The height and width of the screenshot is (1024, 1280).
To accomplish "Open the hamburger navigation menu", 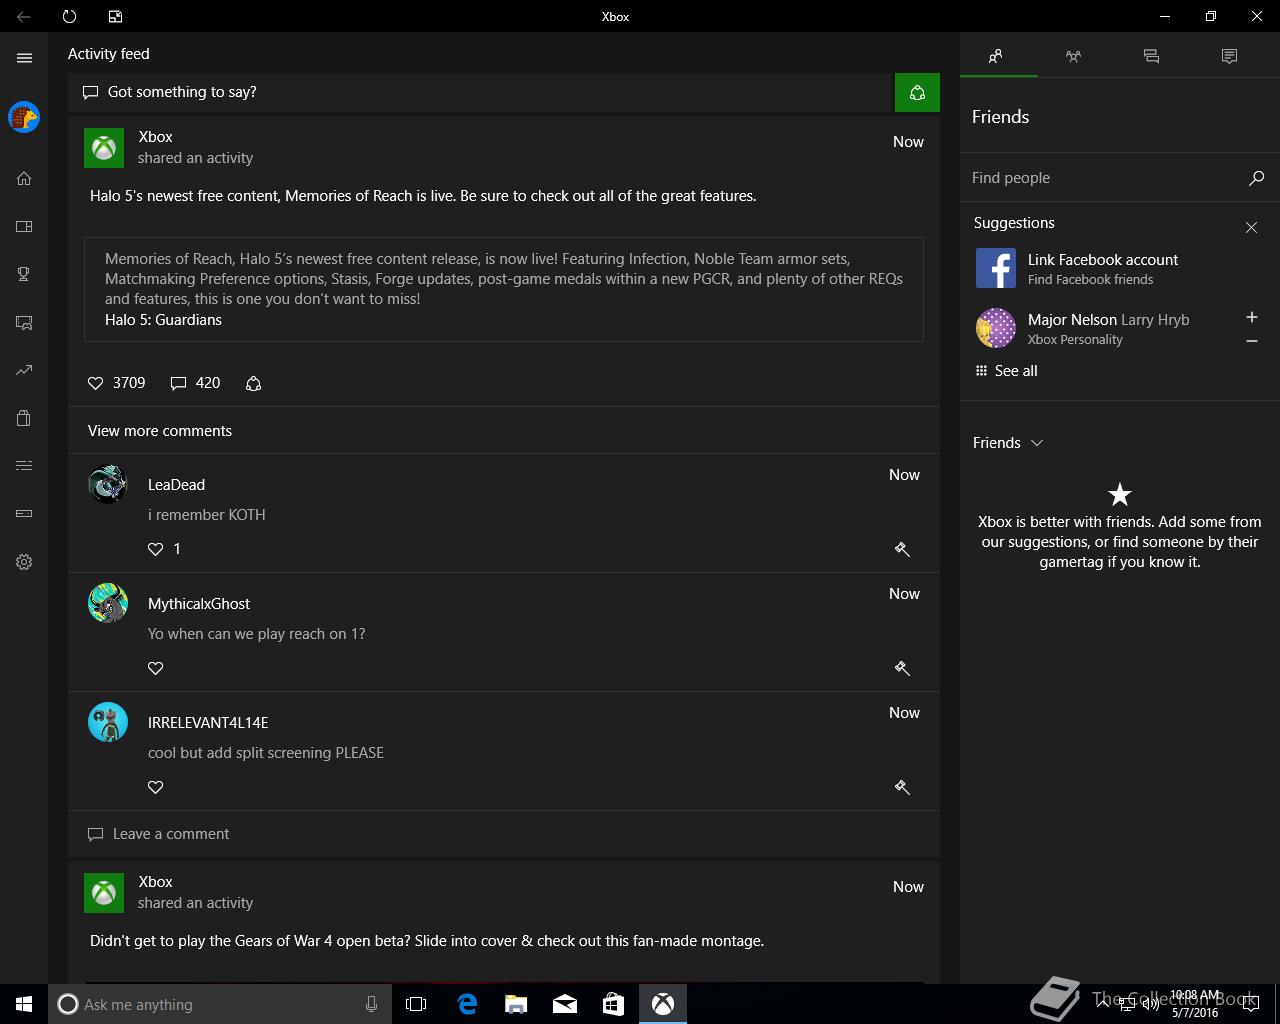I will 24,58.
